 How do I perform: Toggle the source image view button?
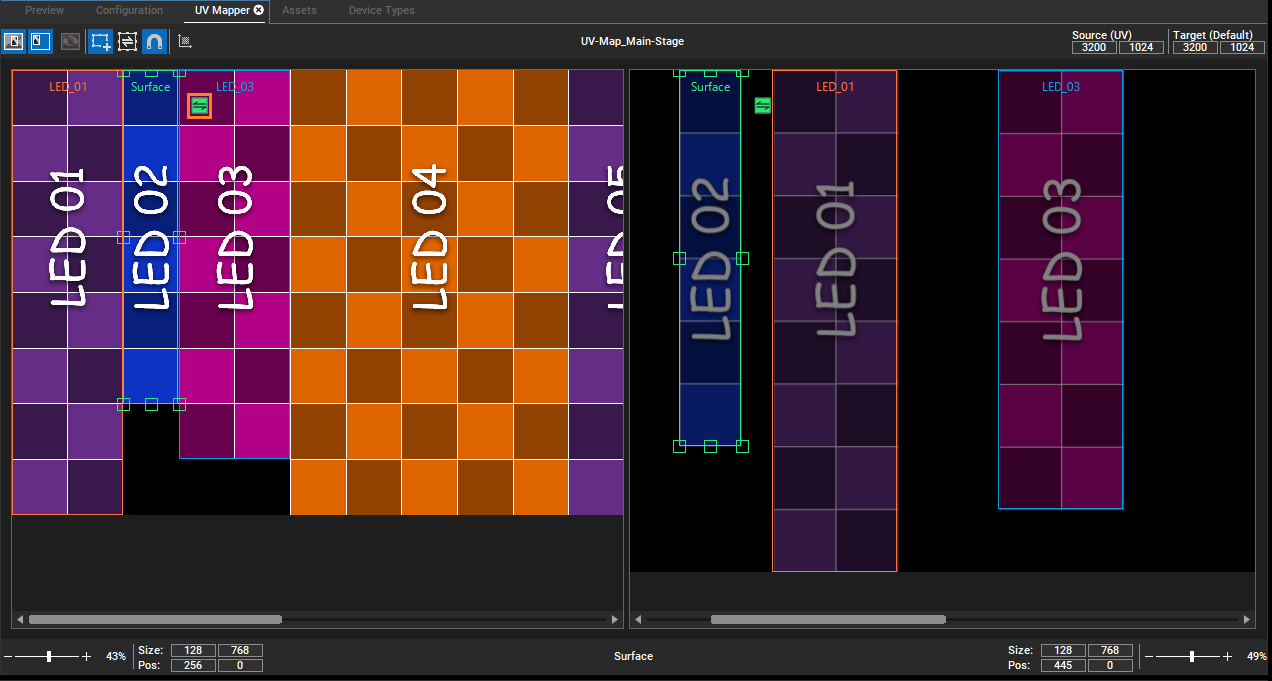click(x=14, y=41)
